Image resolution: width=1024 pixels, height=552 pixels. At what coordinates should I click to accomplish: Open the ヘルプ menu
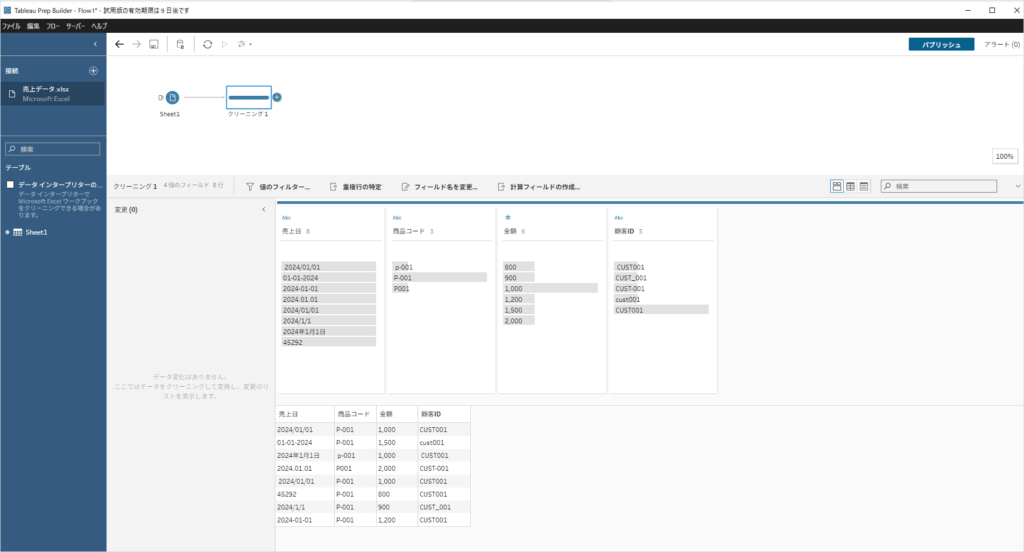99,25
